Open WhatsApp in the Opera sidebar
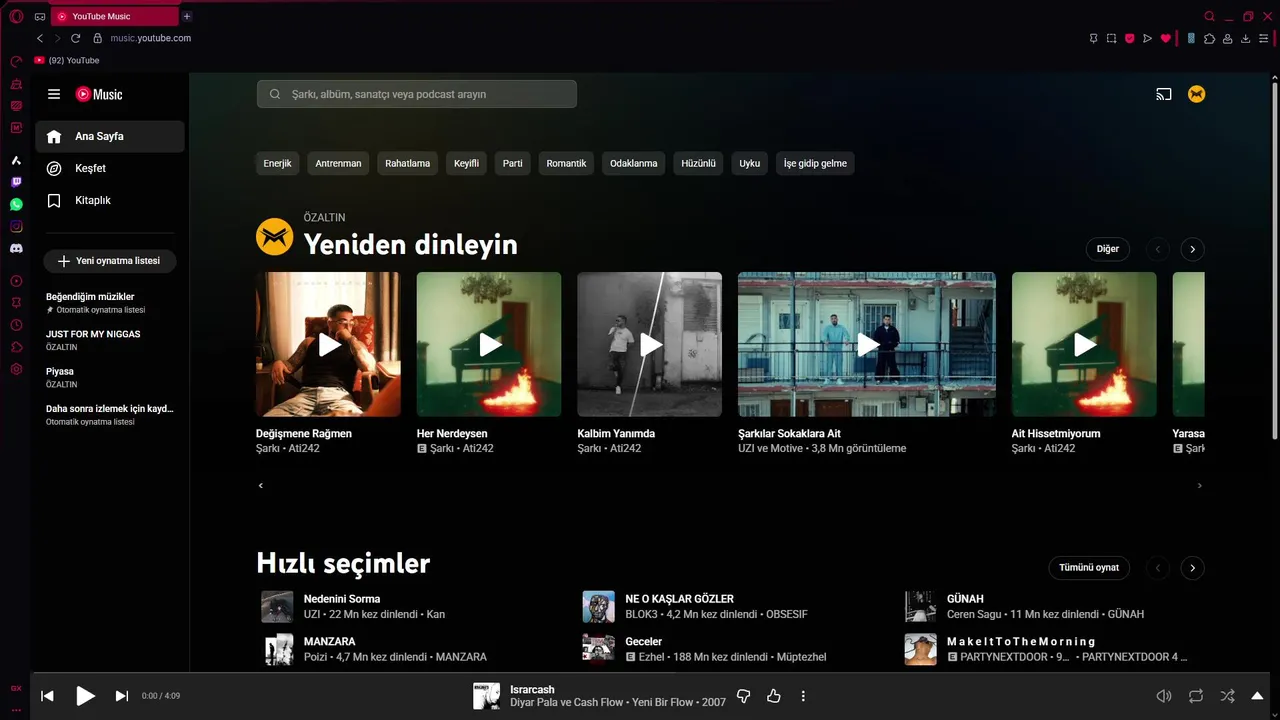The height and width of the screenshot is (720, 1280). [16, 204]
